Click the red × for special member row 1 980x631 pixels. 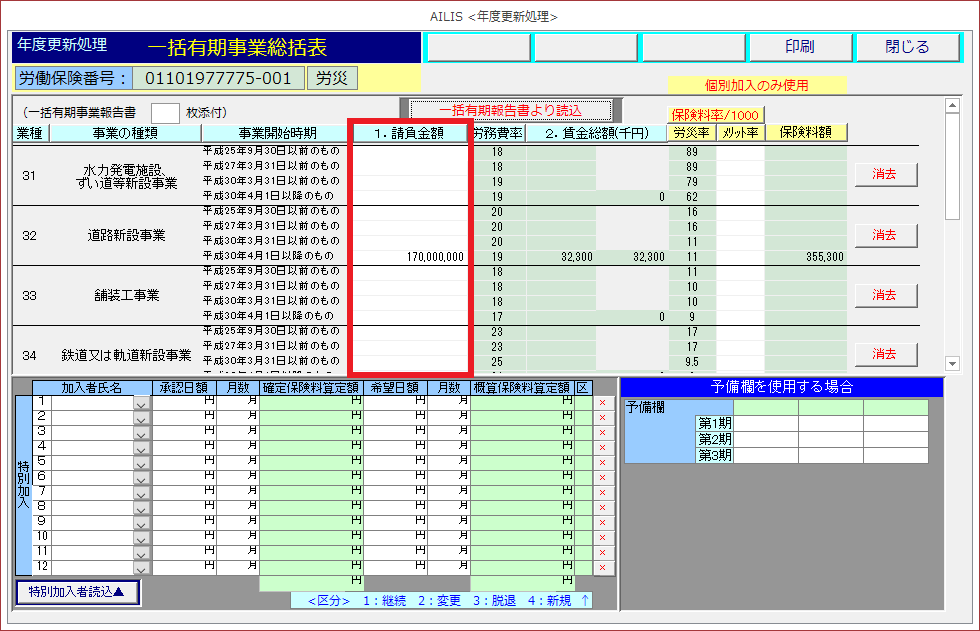(x=602, y=403)
